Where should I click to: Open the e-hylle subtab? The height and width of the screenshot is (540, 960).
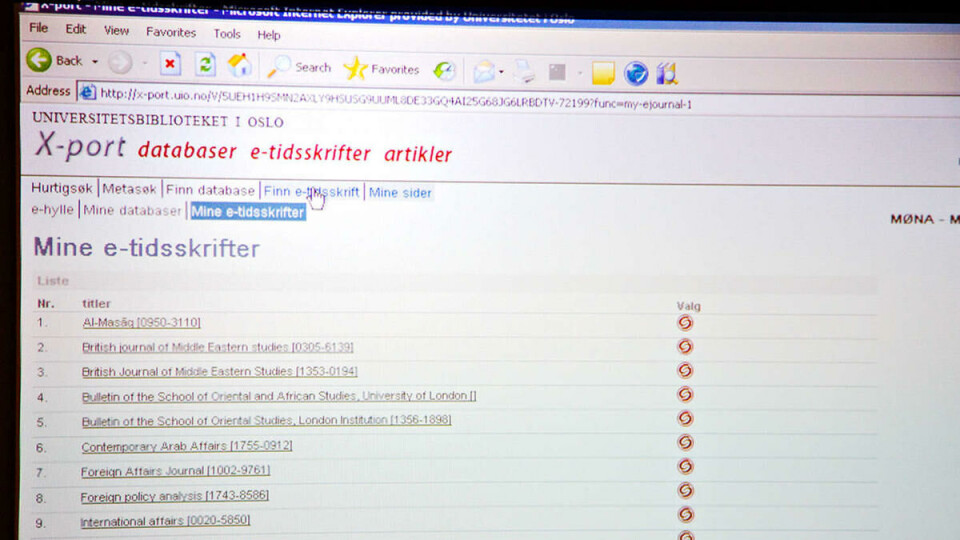click(53, 209)
